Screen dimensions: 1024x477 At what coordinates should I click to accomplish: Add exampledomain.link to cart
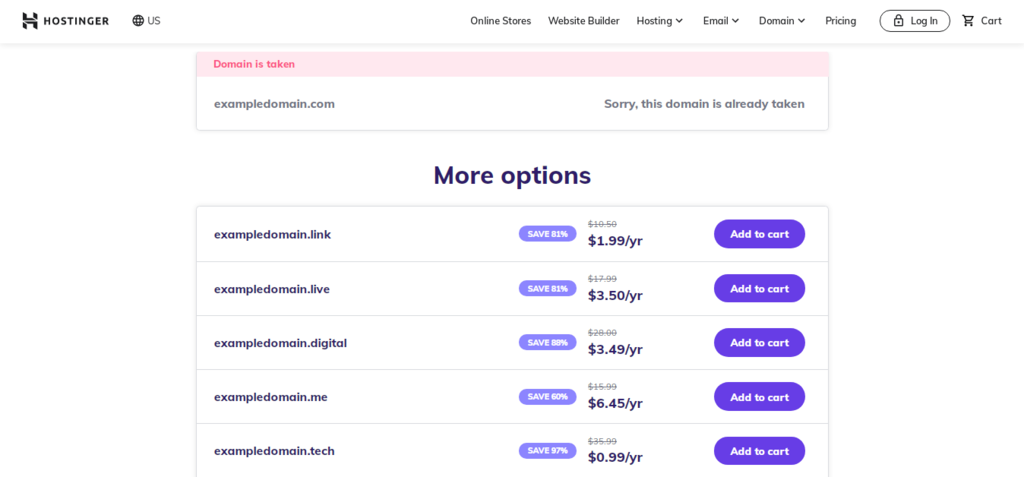(759, 234)
